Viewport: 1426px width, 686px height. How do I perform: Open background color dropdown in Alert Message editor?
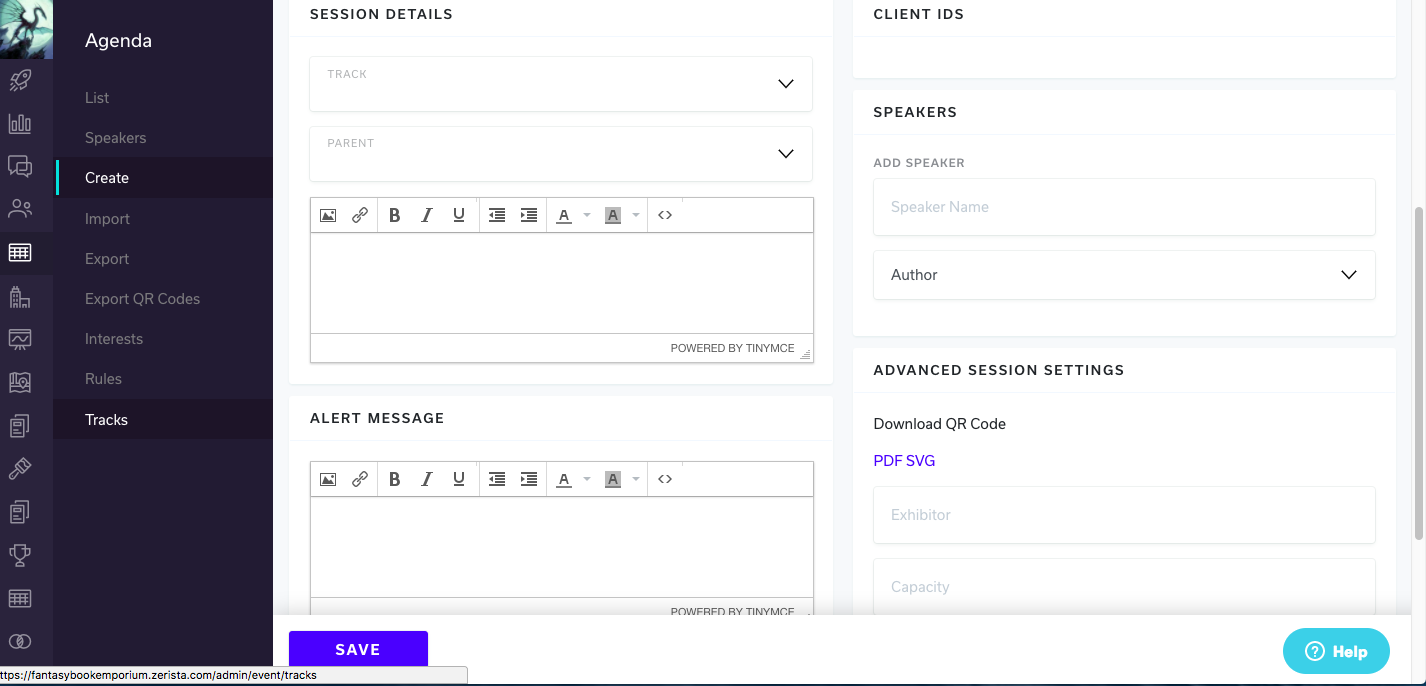[x=636, y=479]
